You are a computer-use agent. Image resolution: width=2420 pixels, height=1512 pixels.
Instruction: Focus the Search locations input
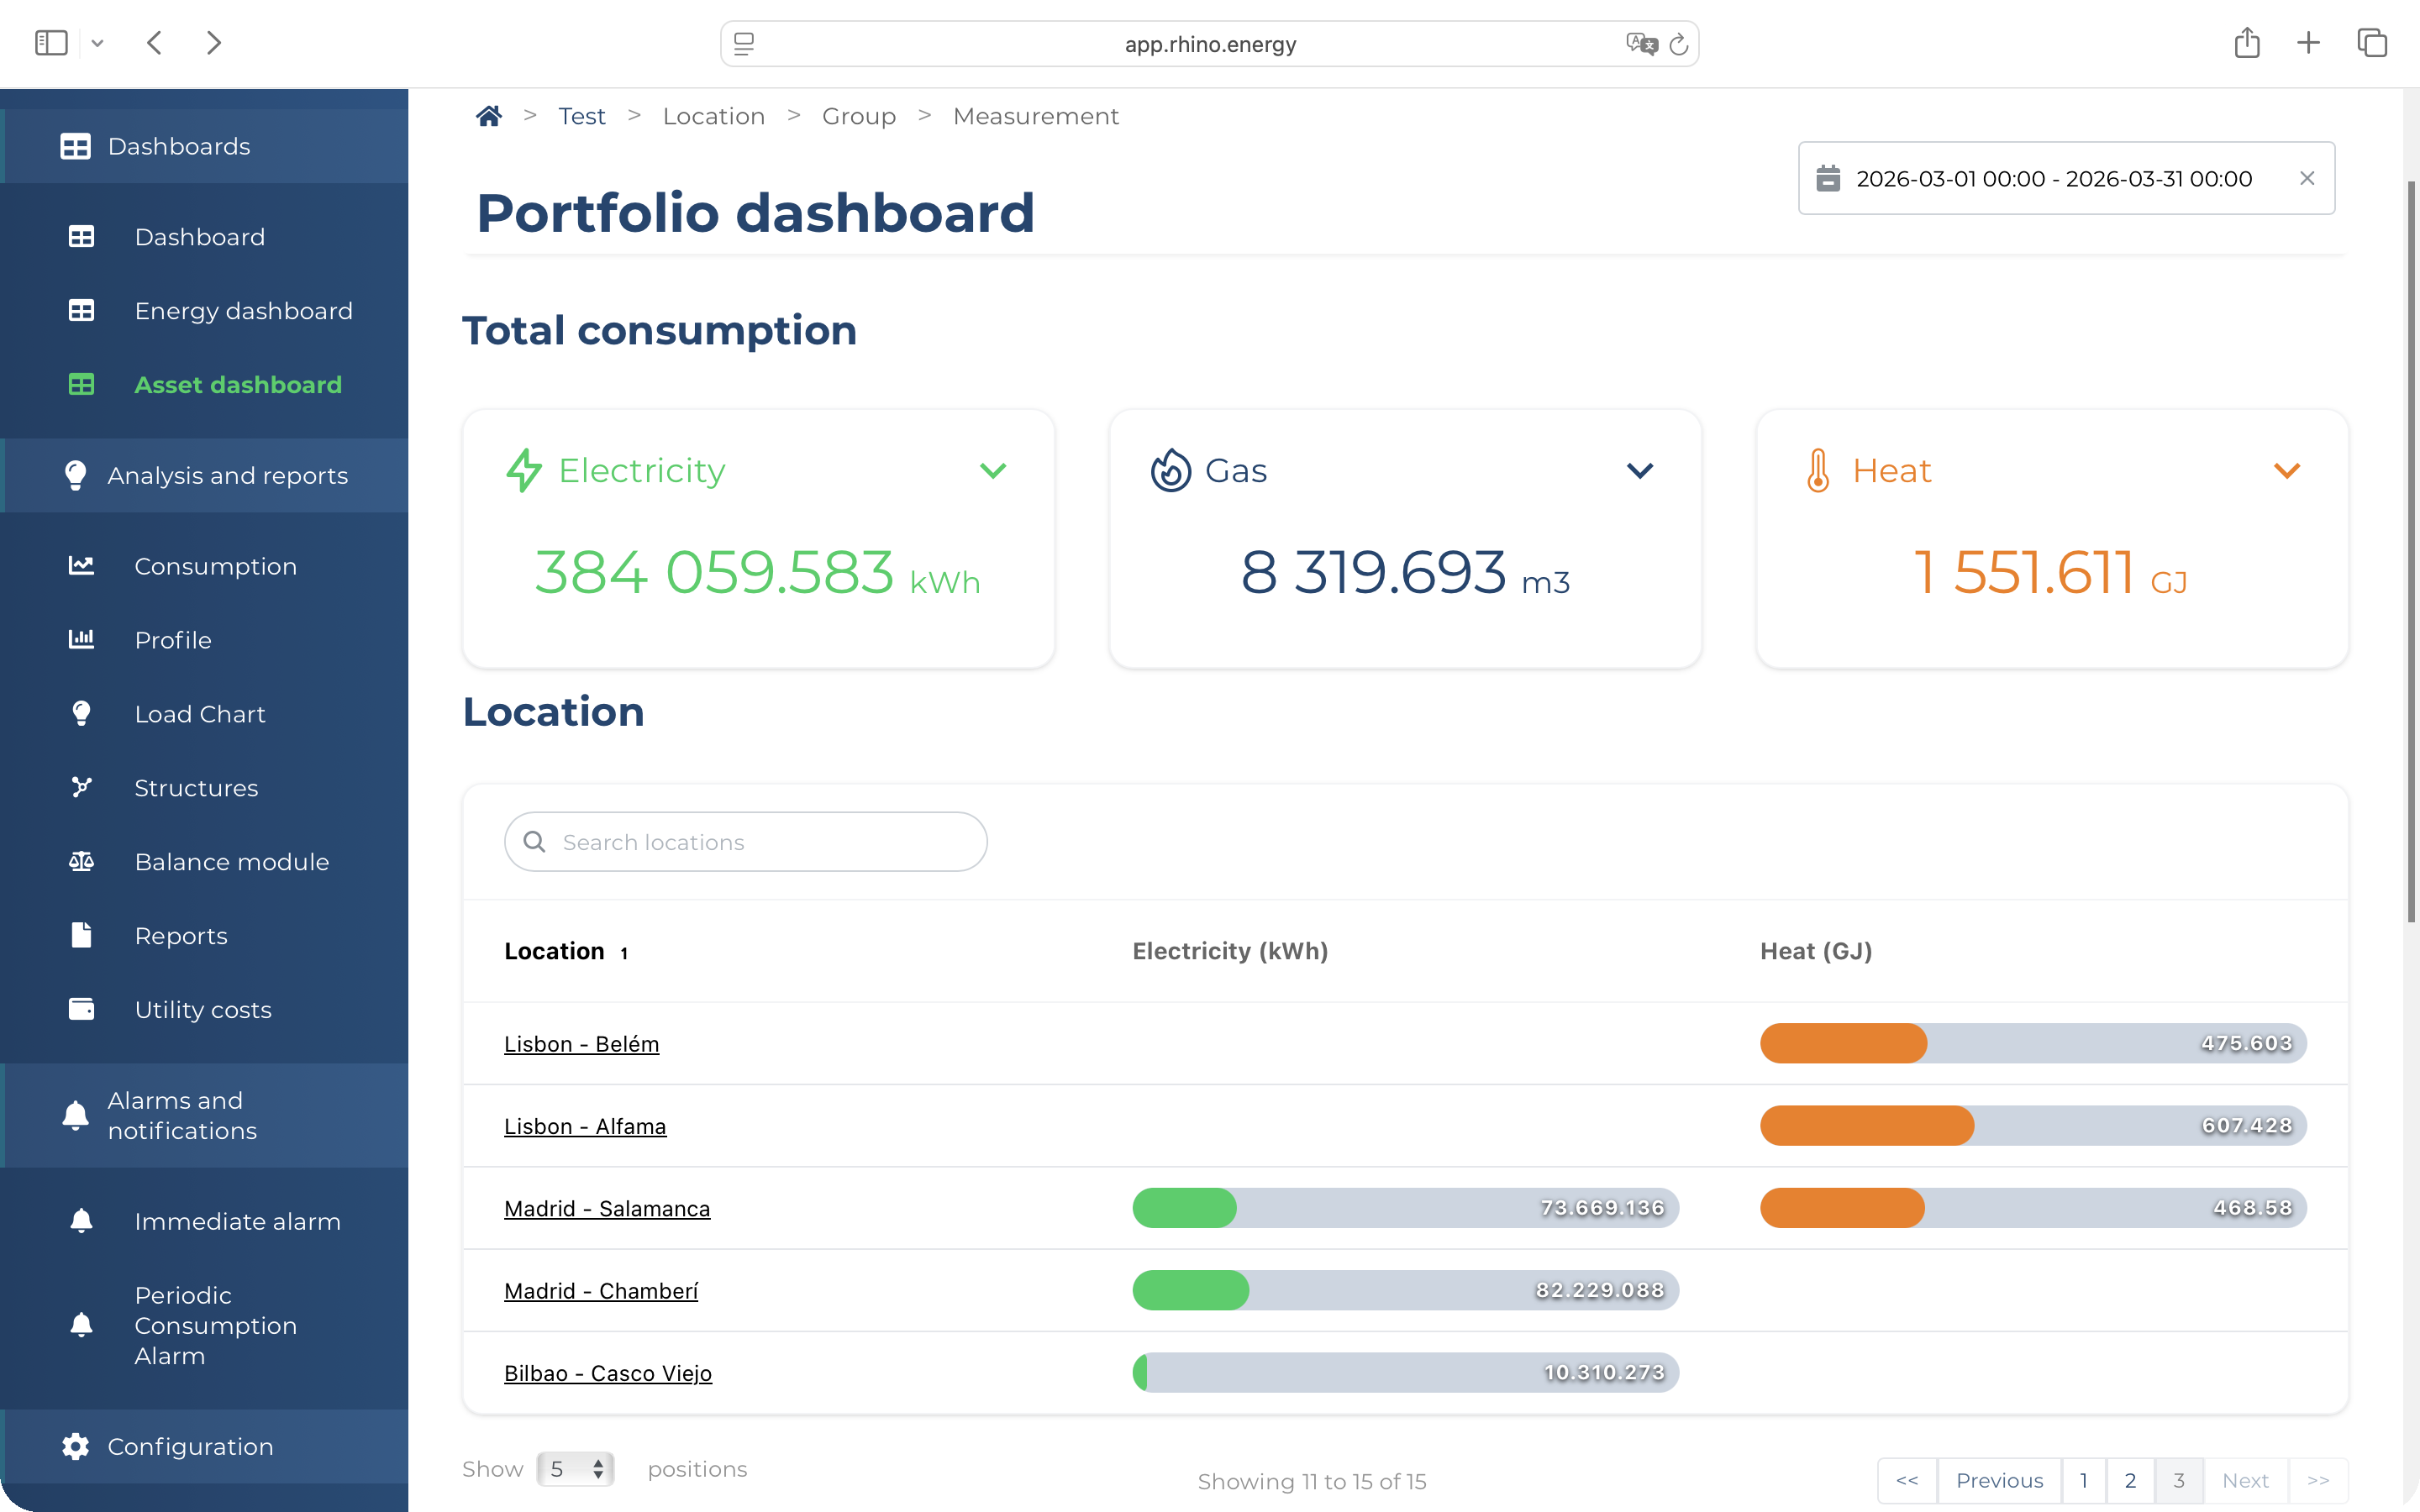point(746,842)
